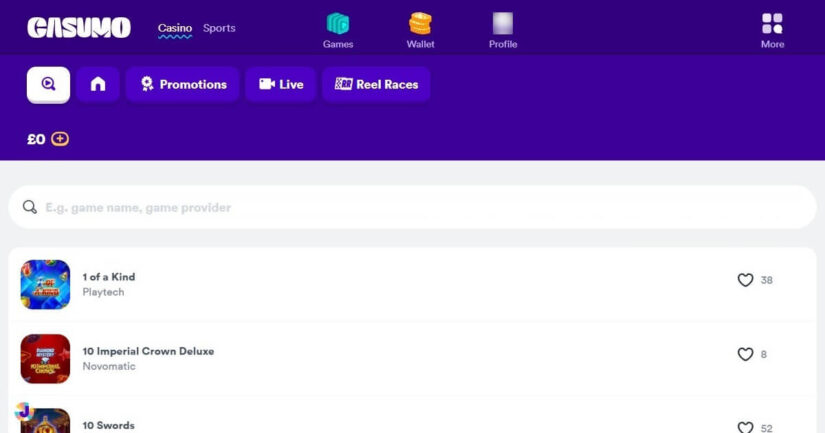Open the More menu grid icon
Viewport: 825px width, 433px height.
(x=772, y=24)
